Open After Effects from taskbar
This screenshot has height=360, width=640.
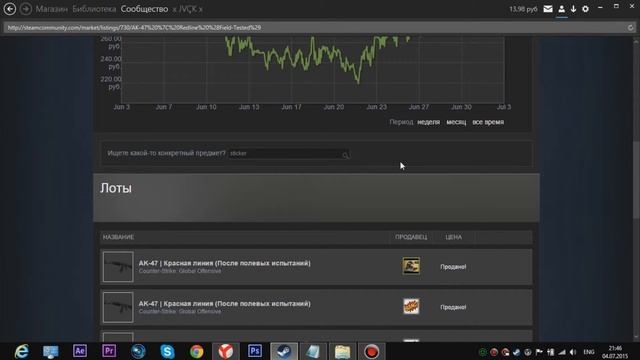tap(80, 351)
